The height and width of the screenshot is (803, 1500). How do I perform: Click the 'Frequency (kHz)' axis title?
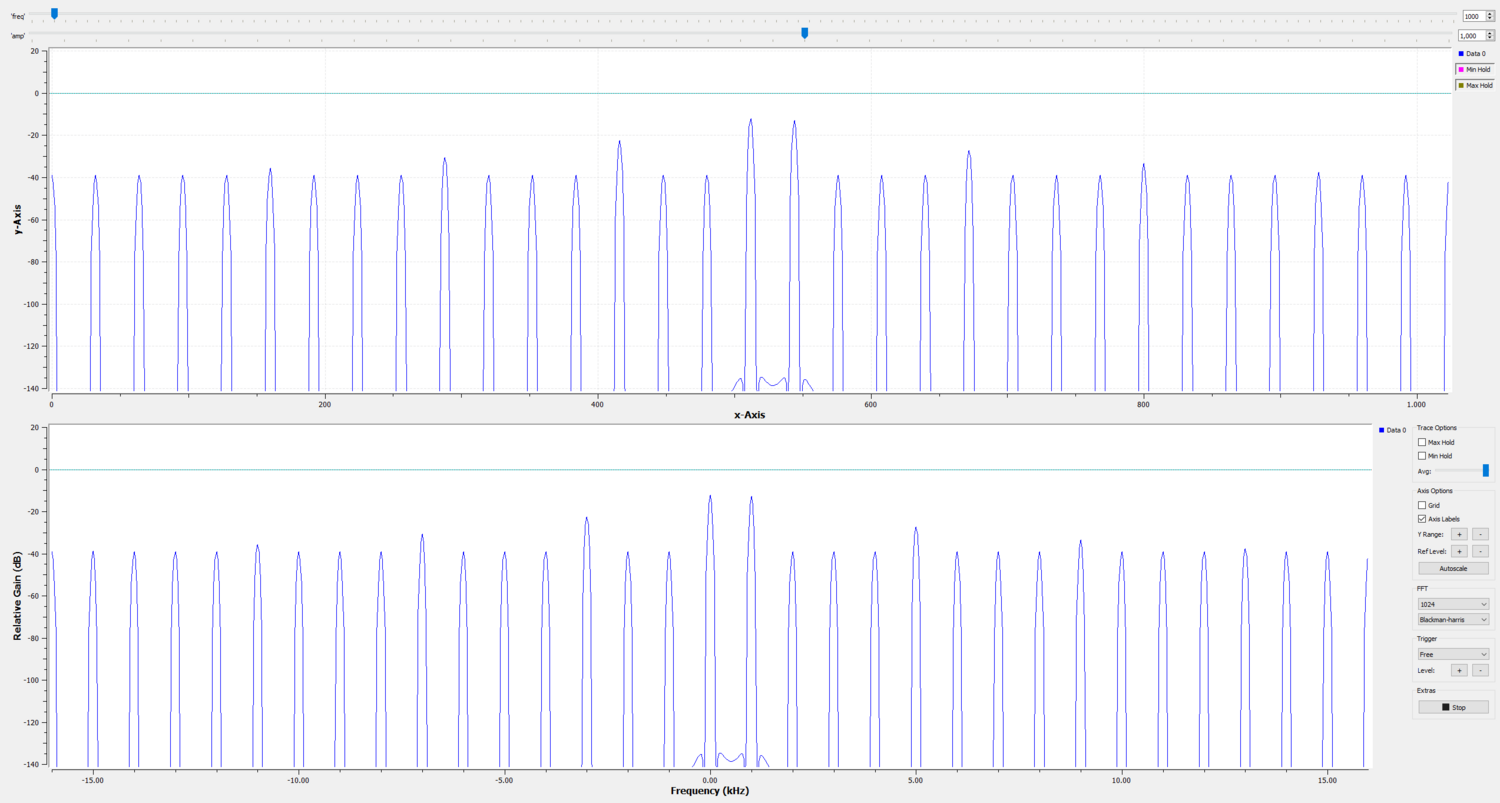point(709,792)
